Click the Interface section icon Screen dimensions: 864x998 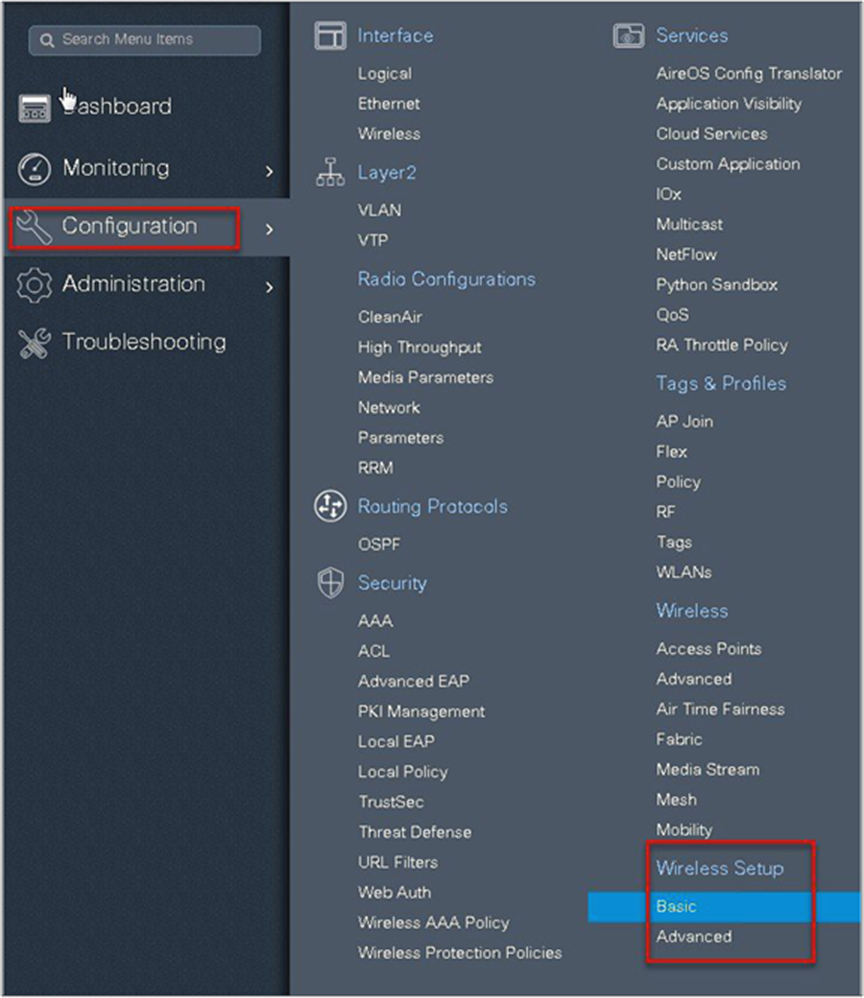[x=329, y=36]
